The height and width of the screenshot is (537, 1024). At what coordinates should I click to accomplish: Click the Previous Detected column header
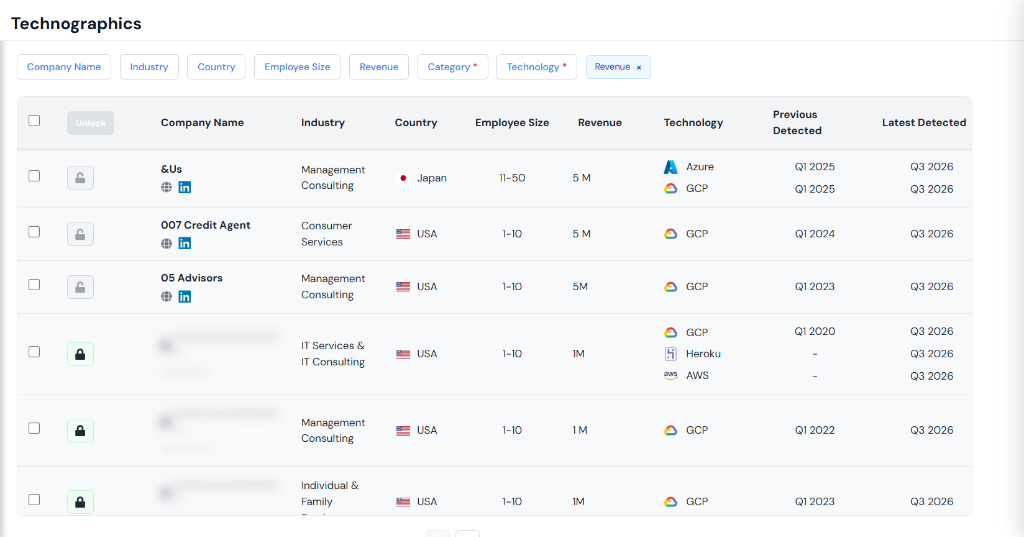tap(797, 122)
